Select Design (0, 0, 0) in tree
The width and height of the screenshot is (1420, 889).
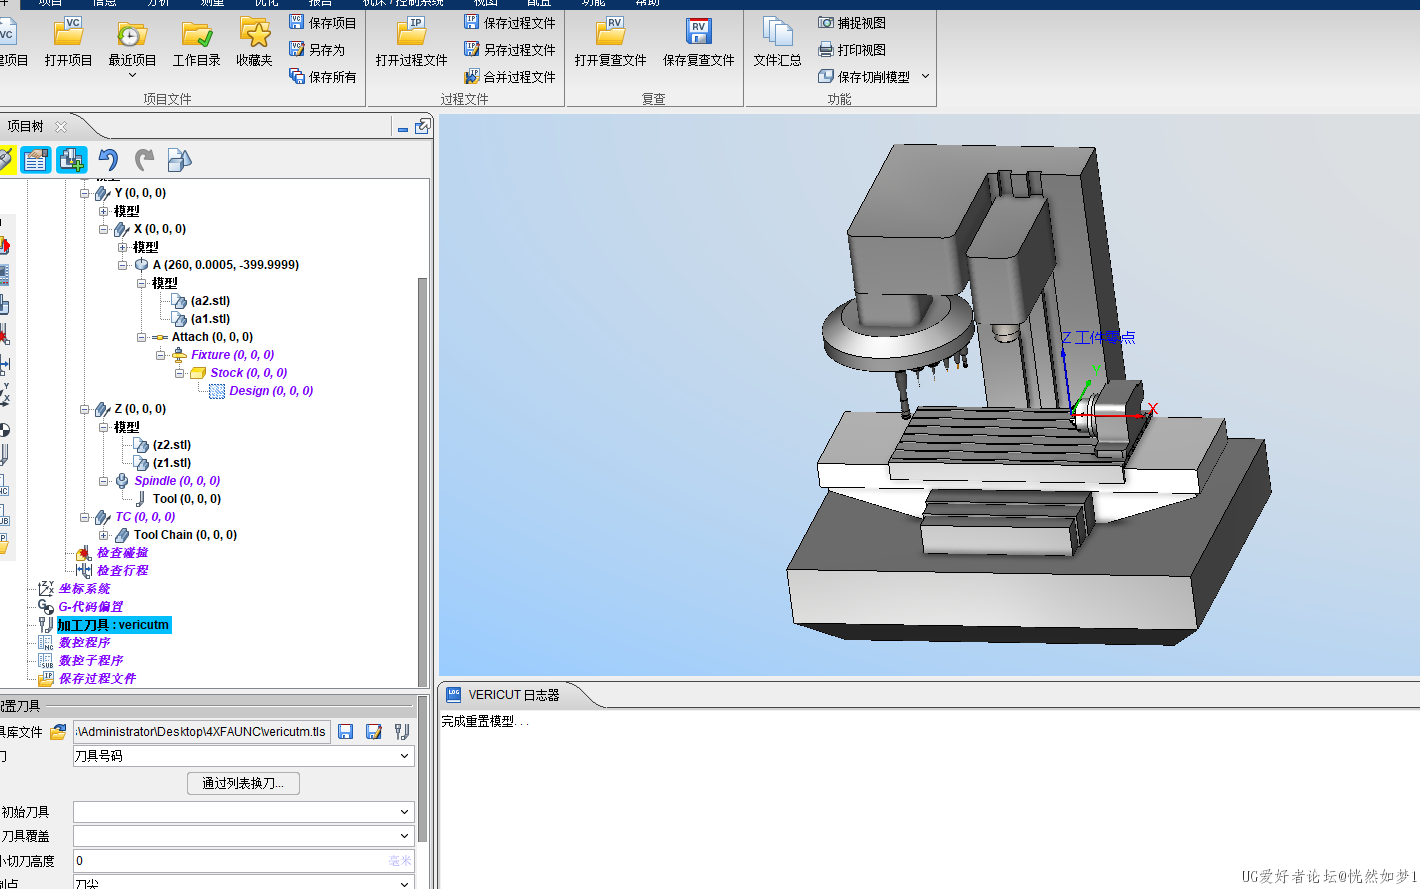(271, 391)
